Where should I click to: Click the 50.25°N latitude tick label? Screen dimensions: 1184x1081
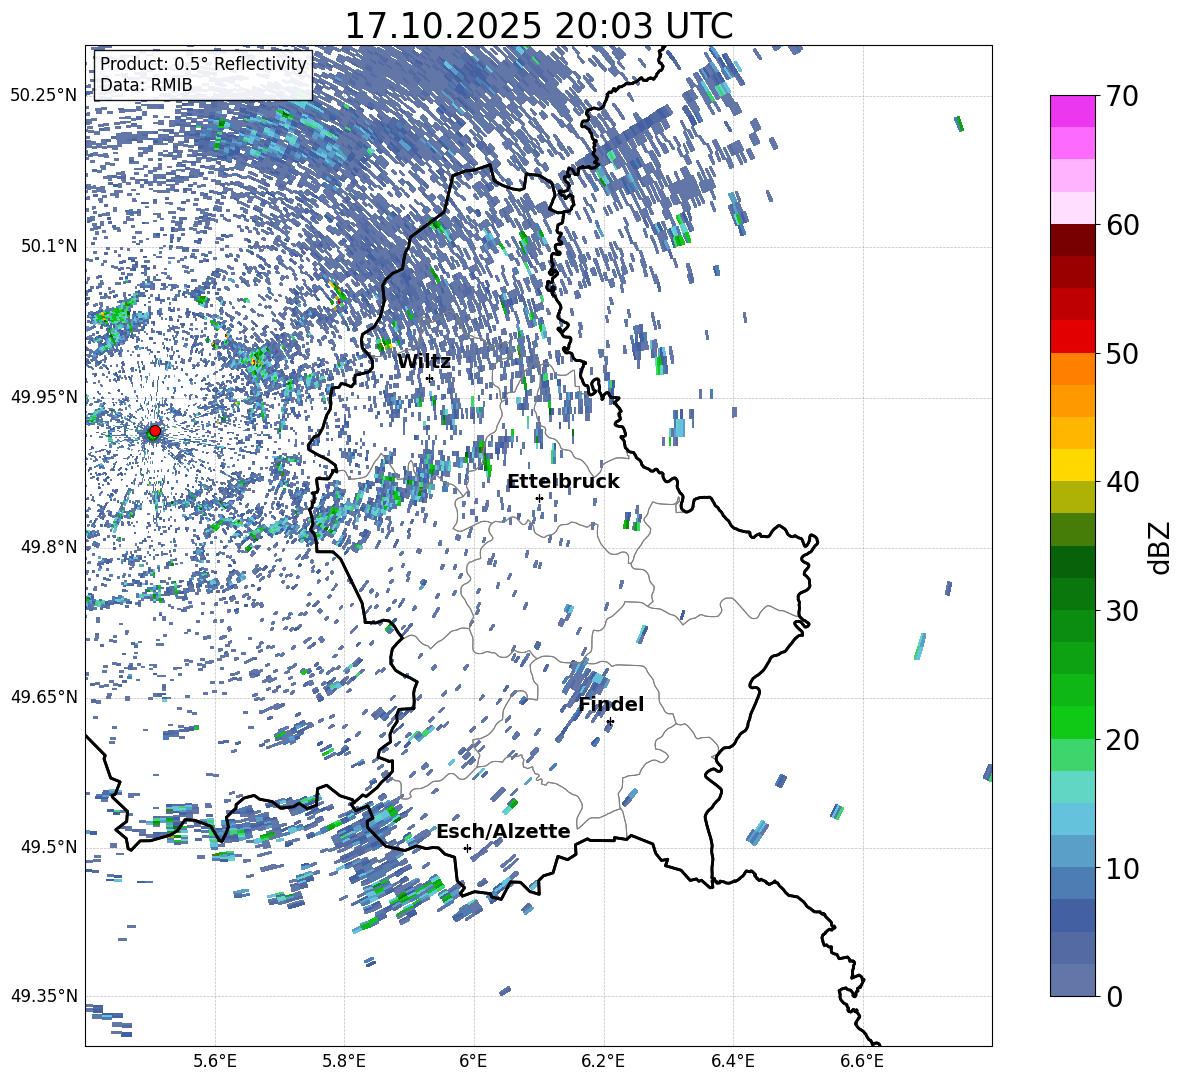(x=44, y=96)
